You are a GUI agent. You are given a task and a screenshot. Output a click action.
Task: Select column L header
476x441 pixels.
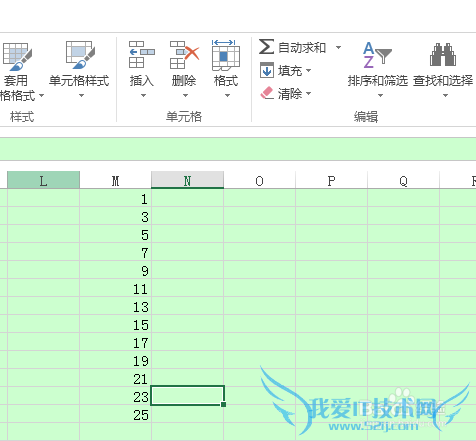(43, 180)
